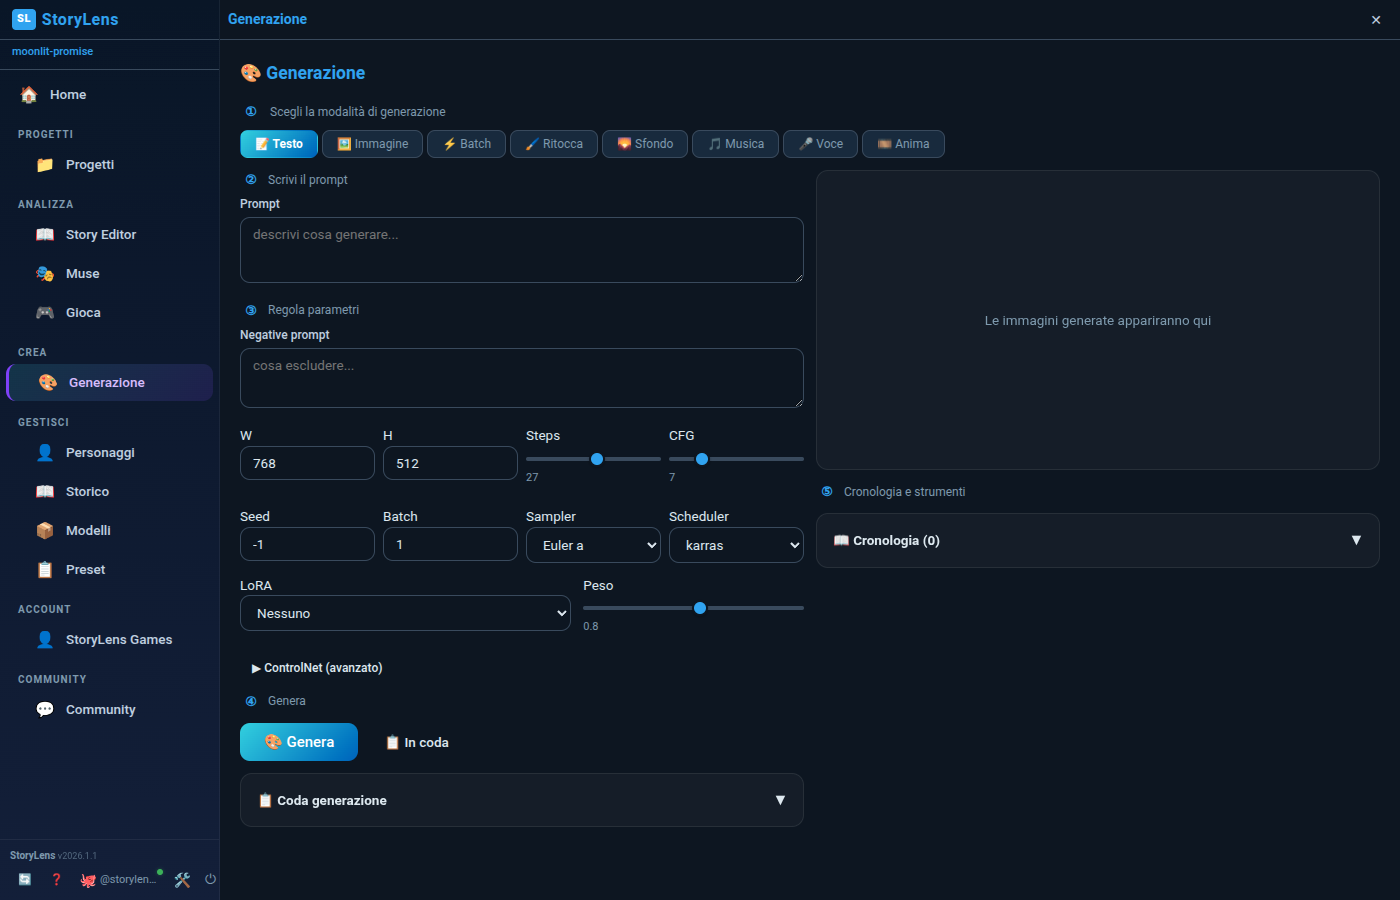
Task: Open the LoRA dropdown showing Nessuno
Action: (x=405, y=613)
